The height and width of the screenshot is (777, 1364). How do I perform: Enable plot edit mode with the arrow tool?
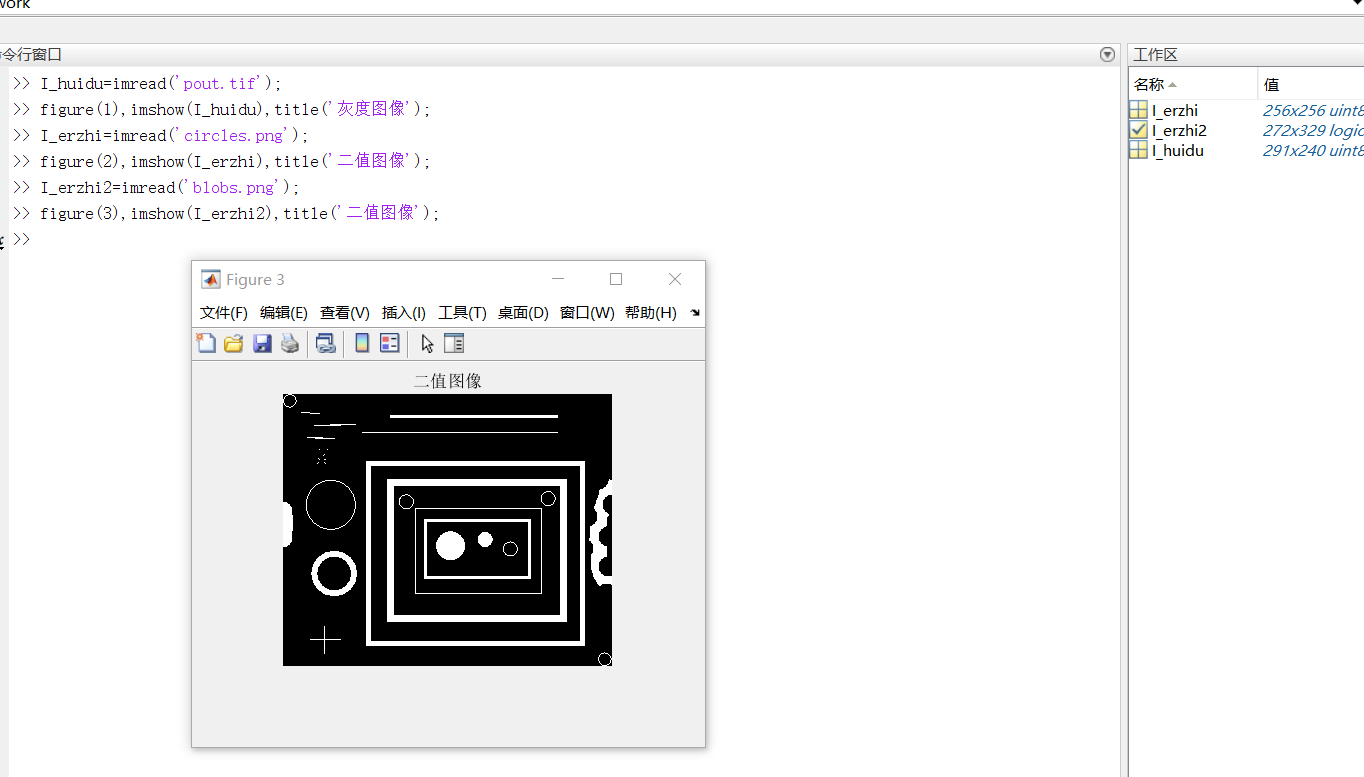tap(425, 343)
